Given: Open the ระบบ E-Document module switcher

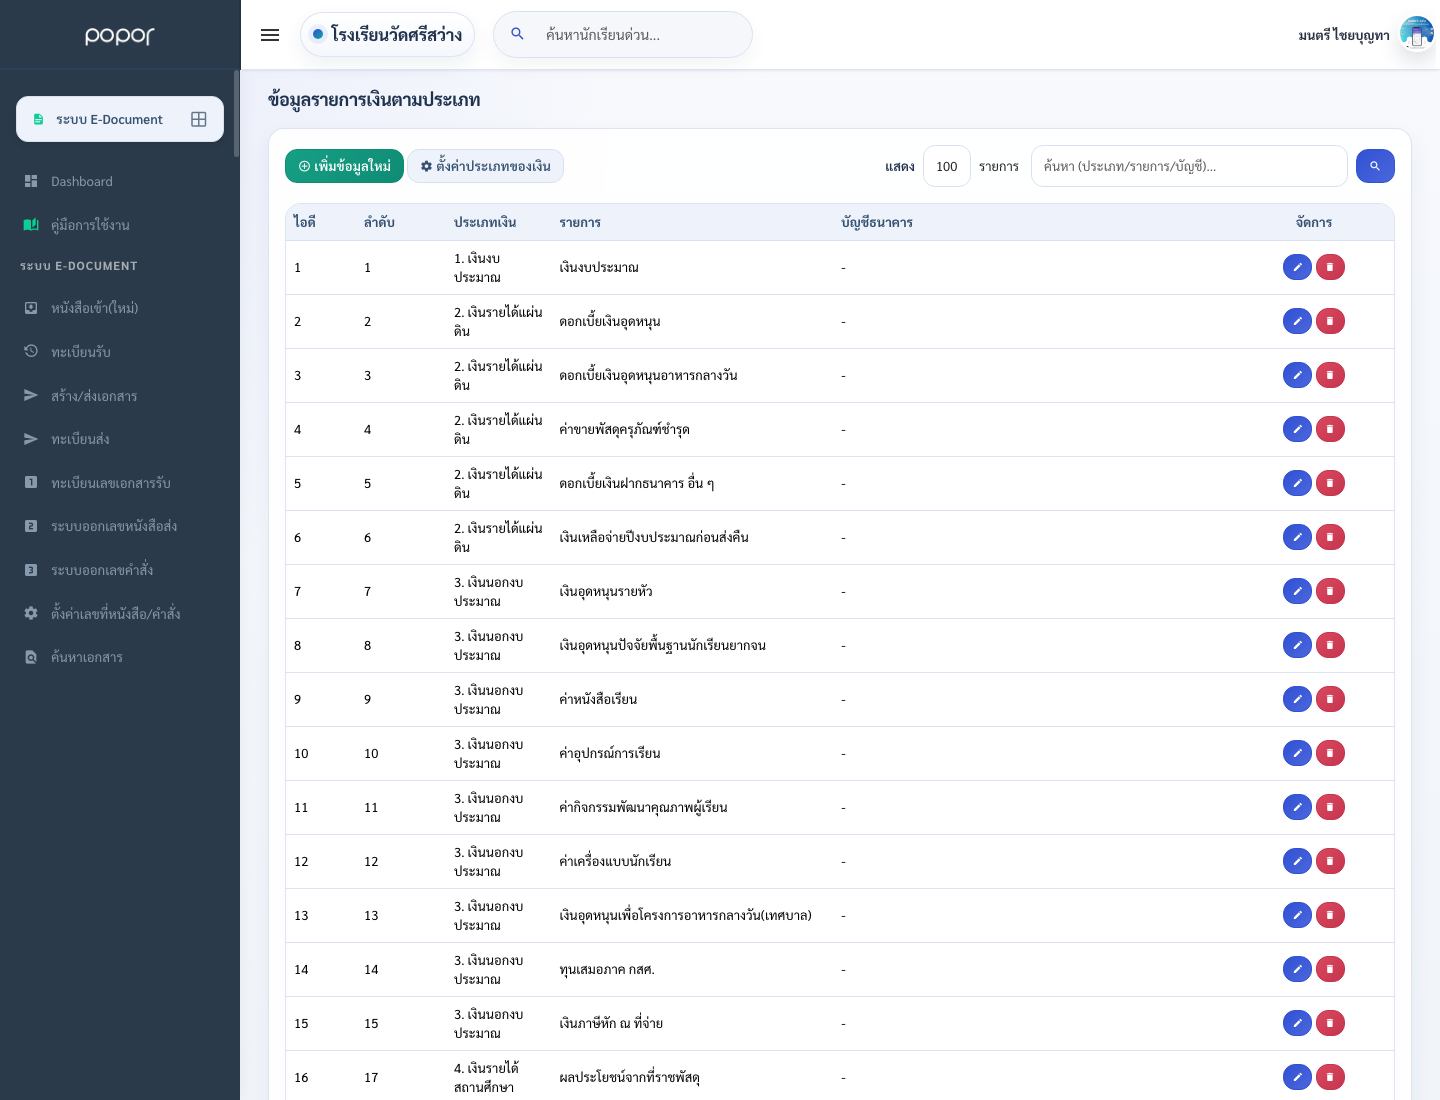Looking at the screenshot, I should (x=120, y=119).
